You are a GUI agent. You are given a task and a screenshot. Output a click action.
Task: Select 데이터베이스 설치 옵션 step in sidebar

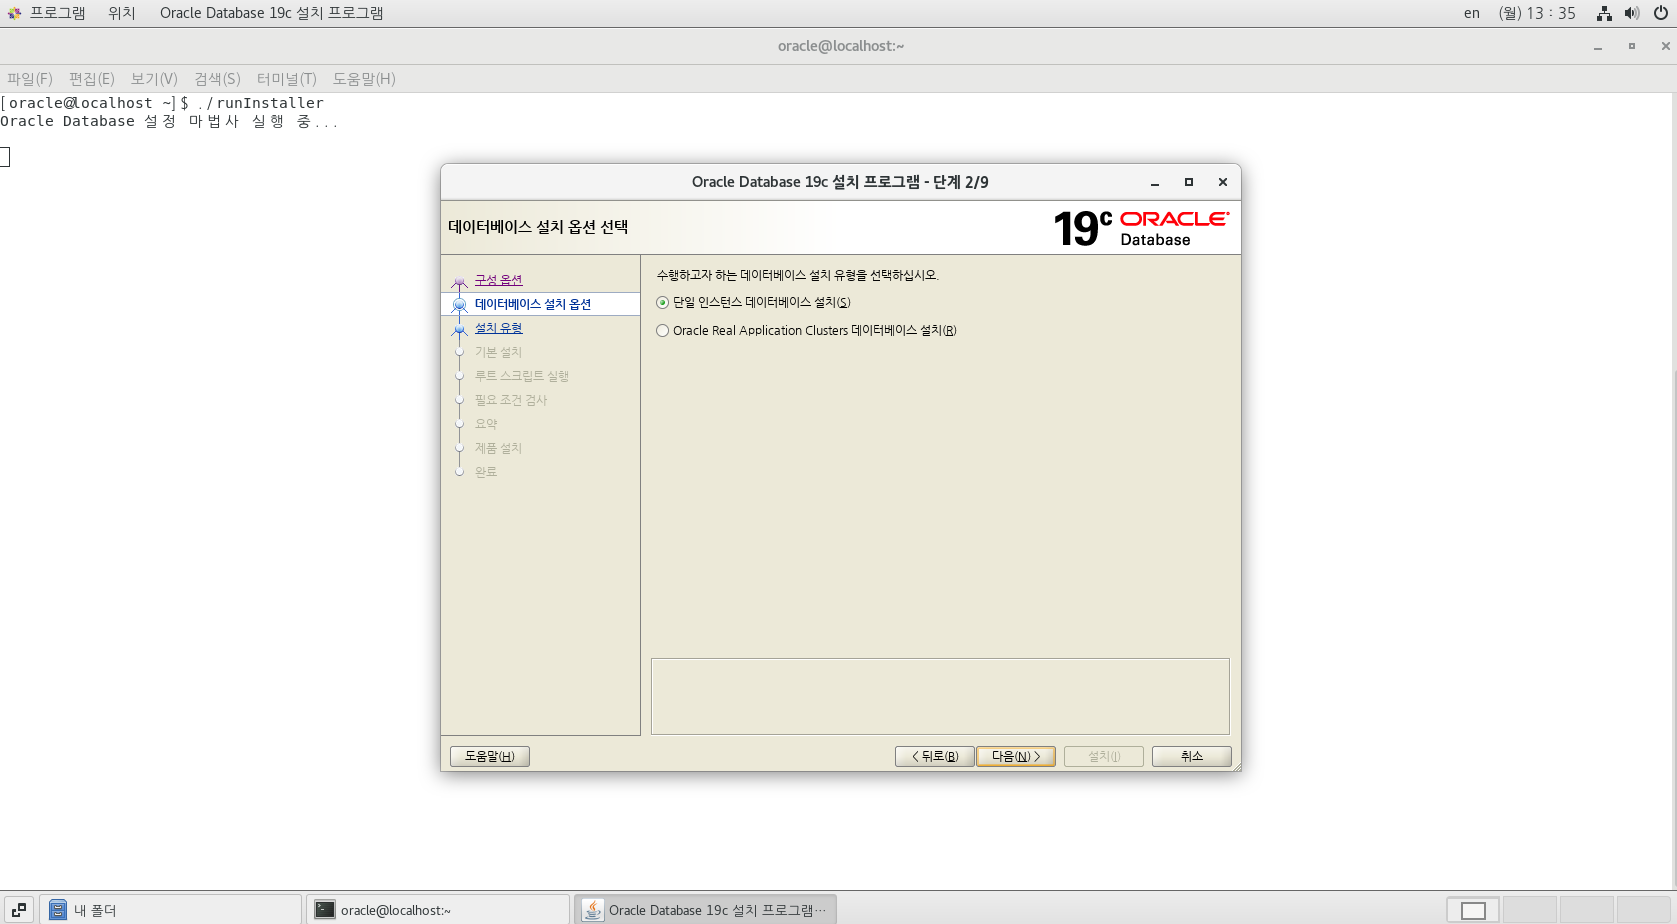pos(533,304)
